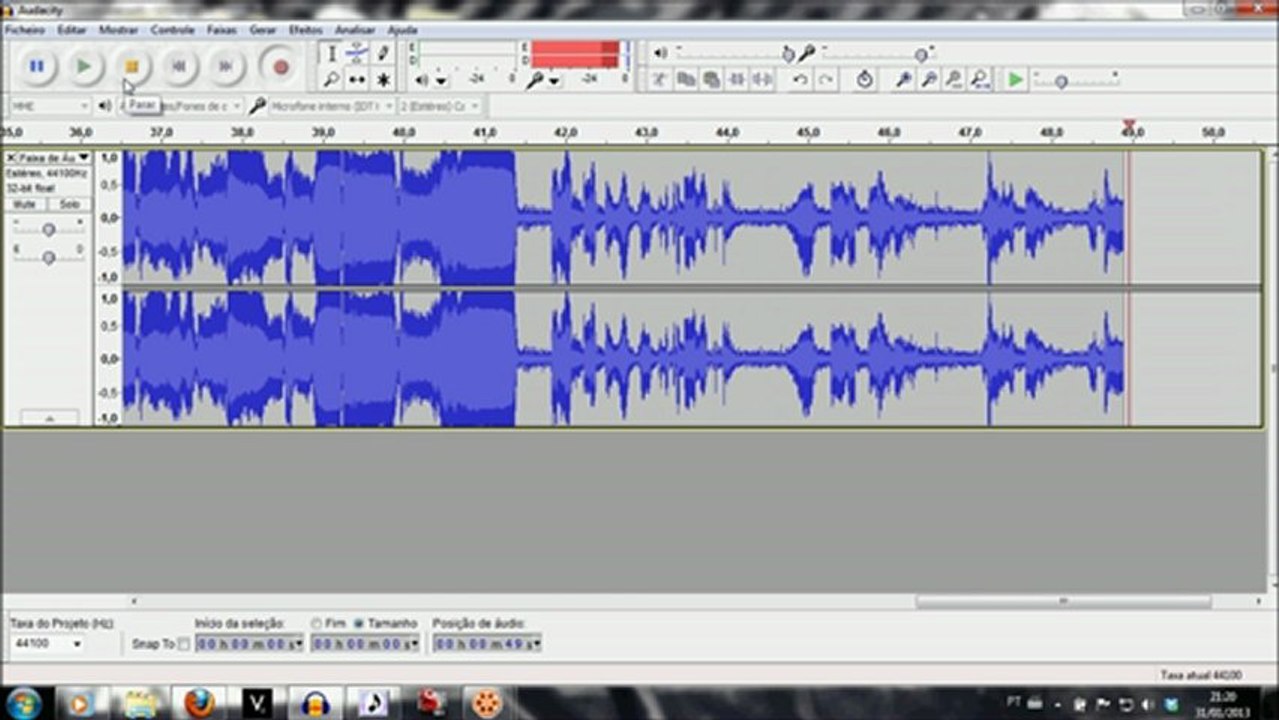Open the Mostrar menu

[119, 30]
